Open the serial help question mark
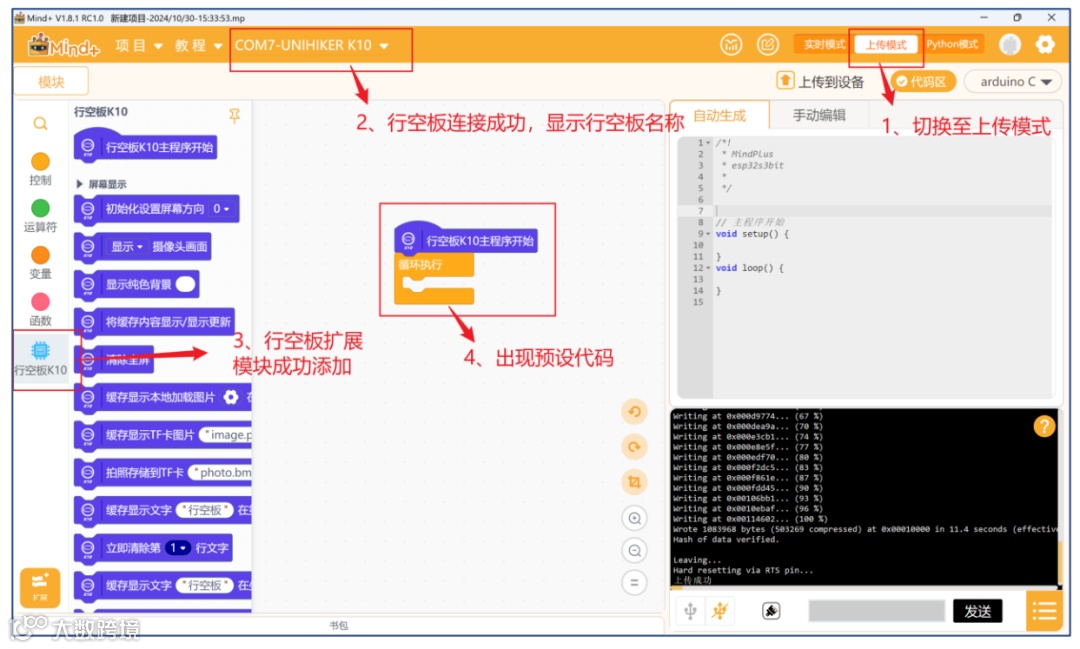The image size is (1080, 649). tap(1044, 426)
